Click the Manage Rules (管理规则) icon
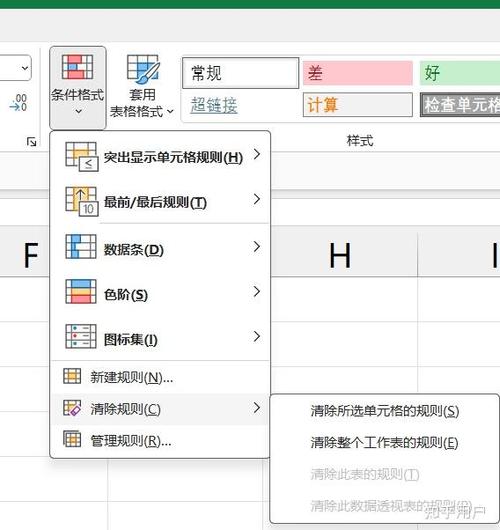The height and width of the screenshot is (530, 500). tap(72, 439)
